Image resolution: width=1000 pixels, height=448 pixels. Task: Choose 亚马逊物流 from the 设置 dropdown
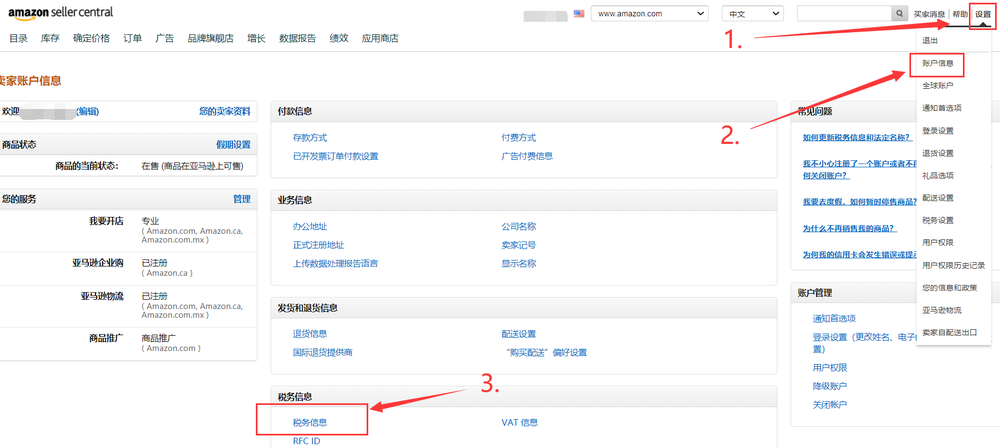(x=942, y=310)
